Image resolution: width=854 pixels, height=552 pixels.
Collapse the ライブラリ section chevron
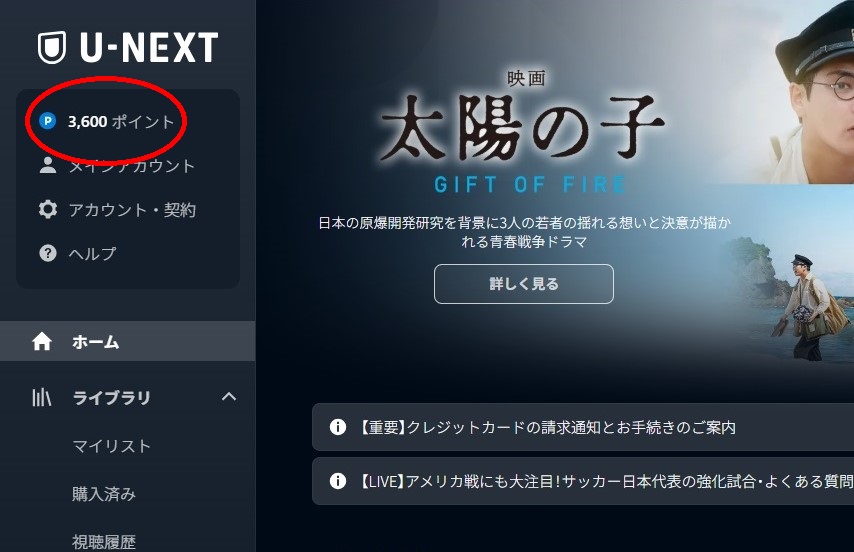(x=229, y=397)
